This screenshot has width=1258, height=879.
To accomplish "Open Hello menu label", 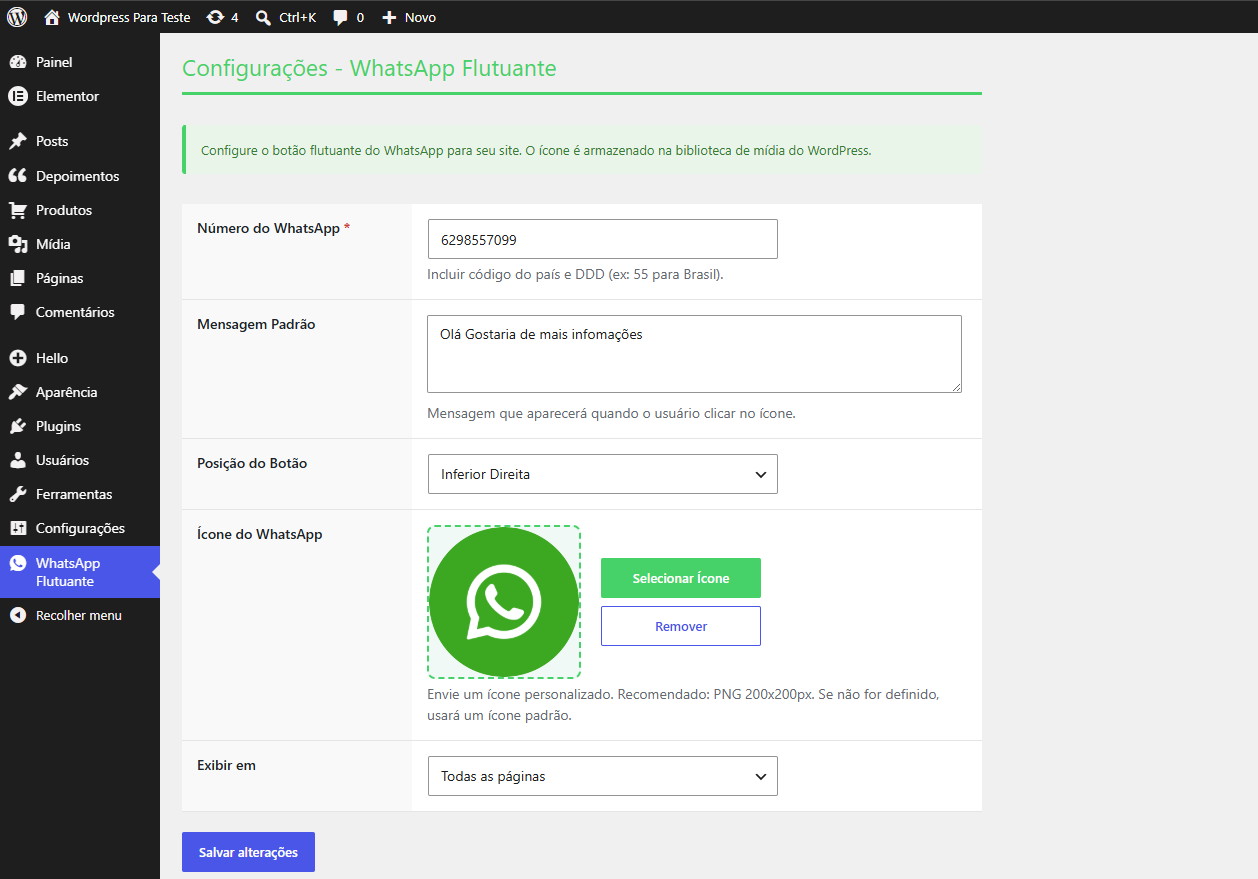I will tap(52, 358).
